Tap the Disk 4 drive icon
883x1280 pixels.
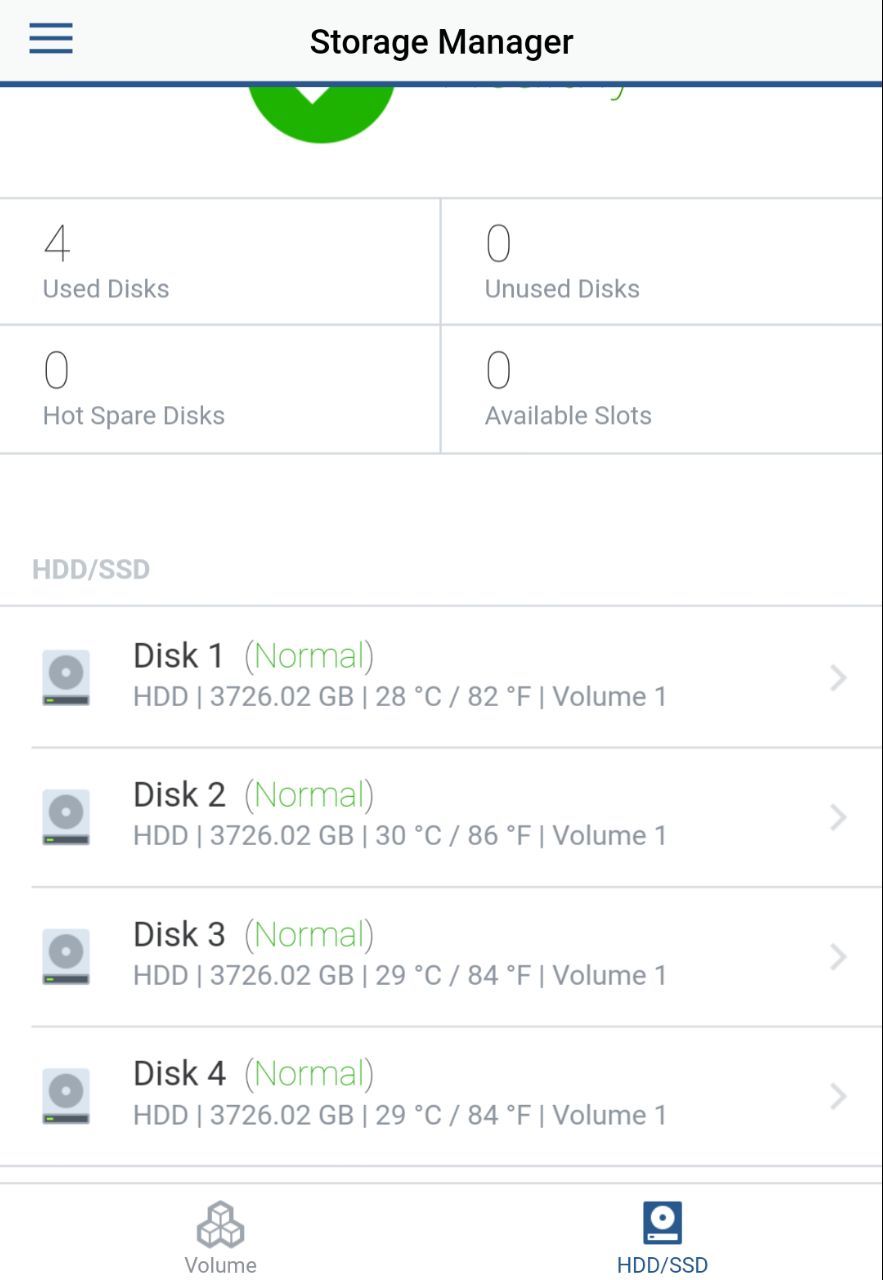(66, 1096)
